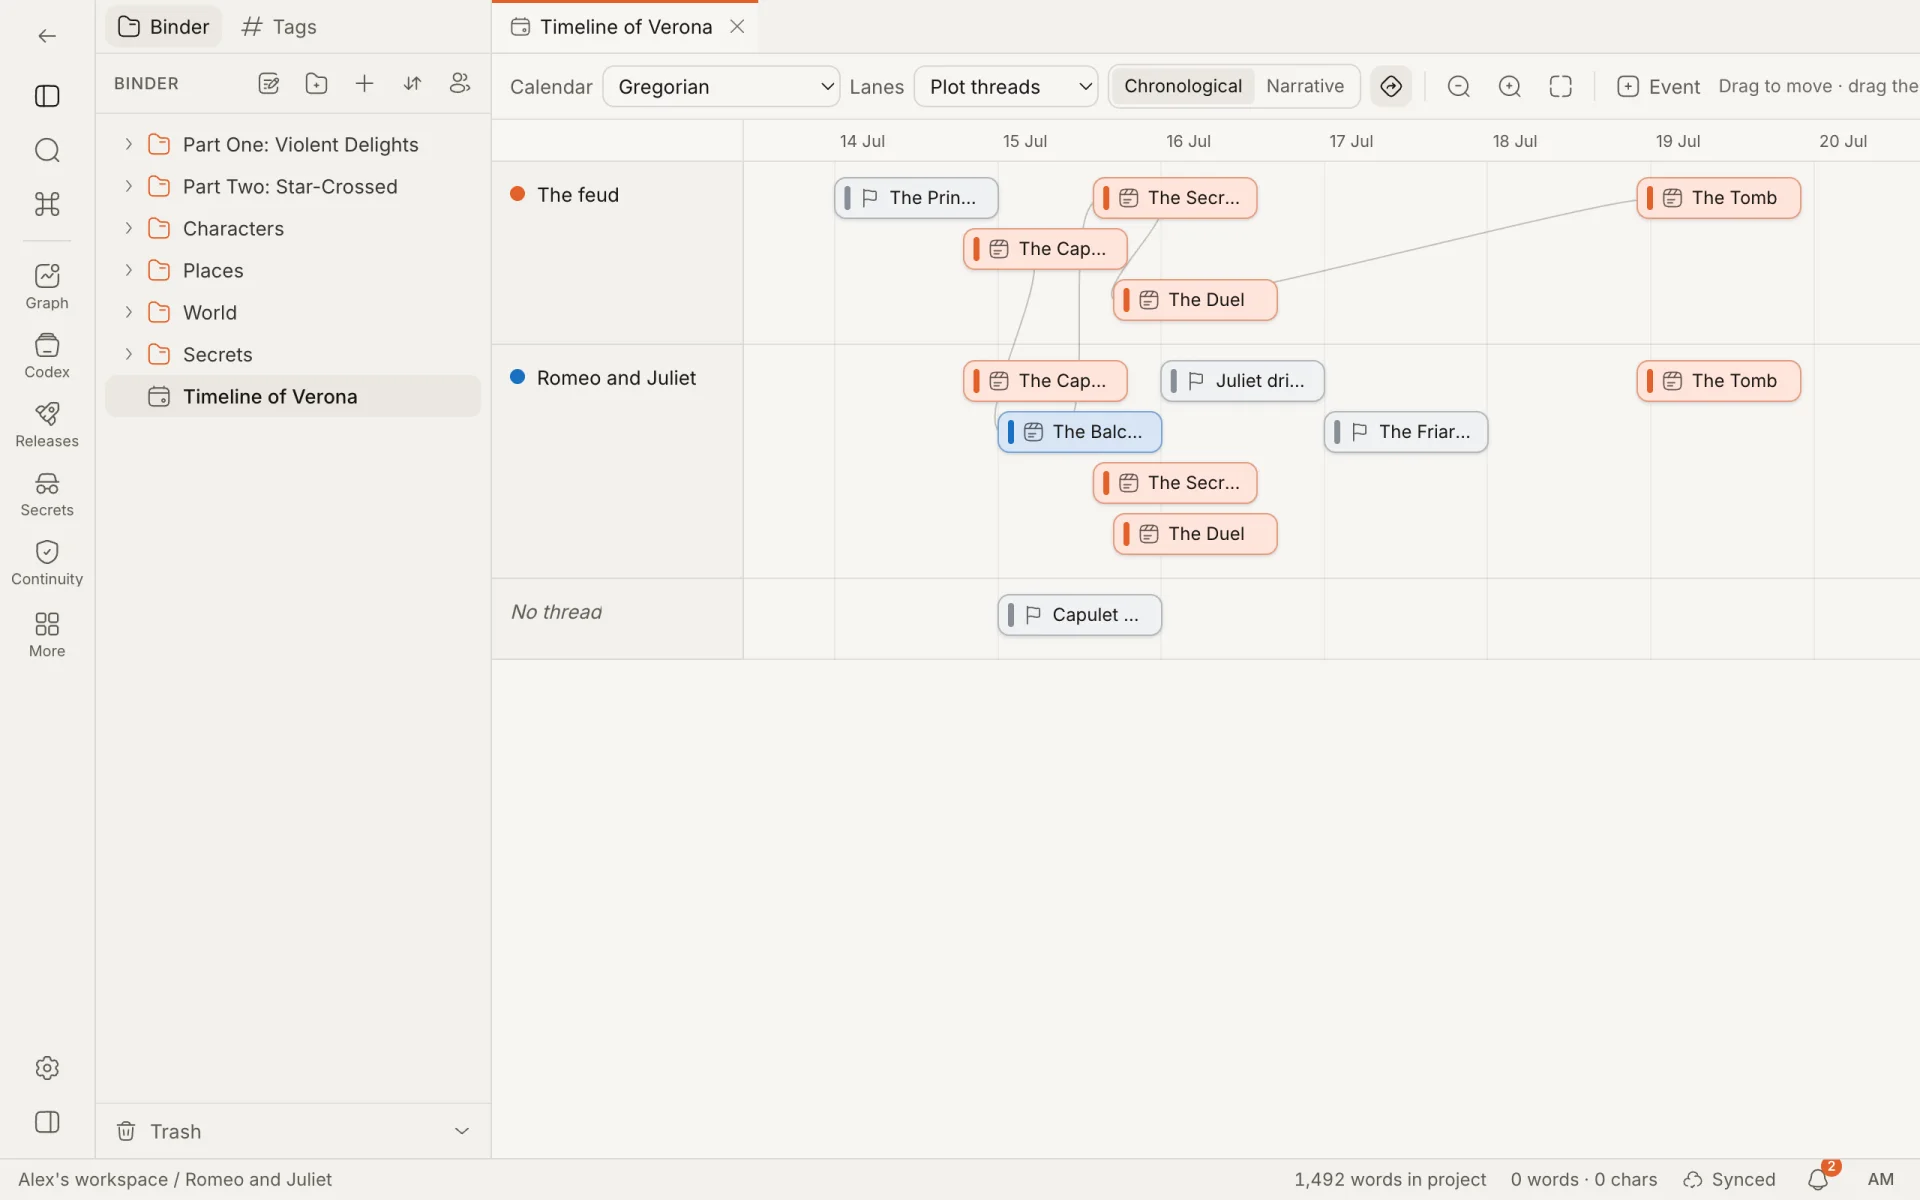The height and width of the screenshot is (1200, 1920).
Task: Toggle the right panel icon at bottom
Action: click(x=47, y=1122)
